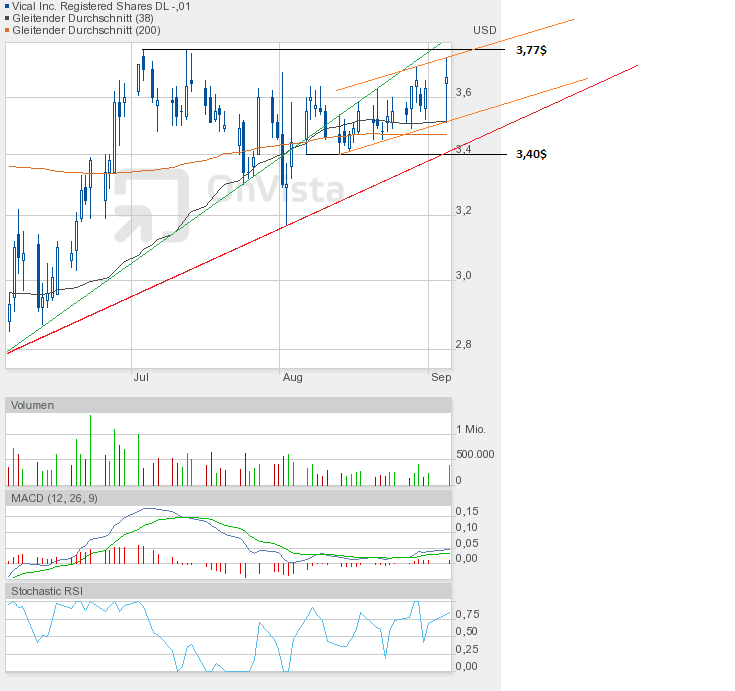Select the Gleitender Durchschnitt (200) legend text

[79, 30]
